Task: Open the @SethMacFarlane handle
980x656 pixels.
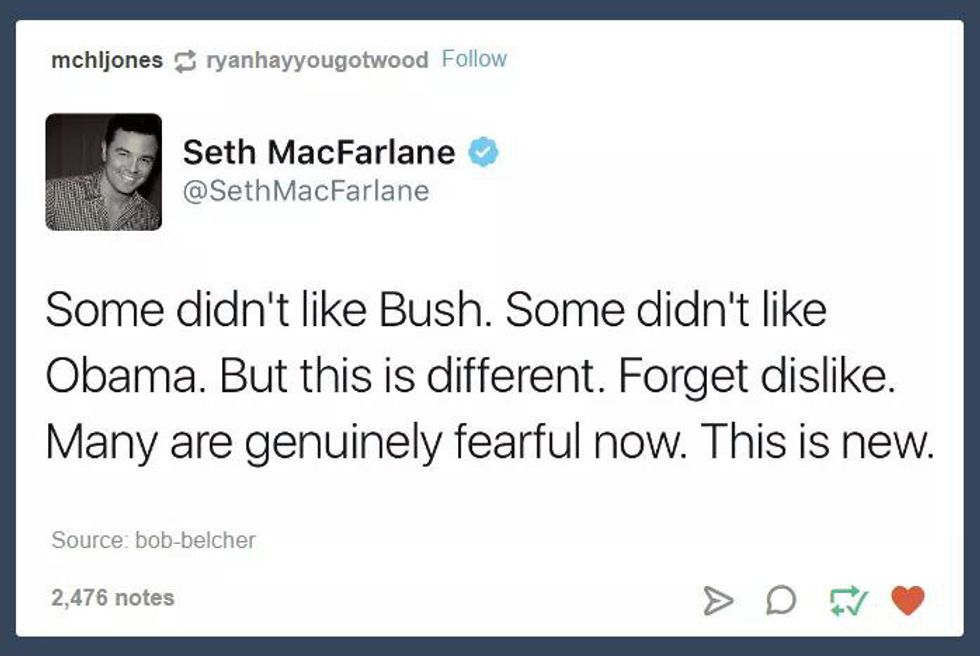Action: pos(306,190)
